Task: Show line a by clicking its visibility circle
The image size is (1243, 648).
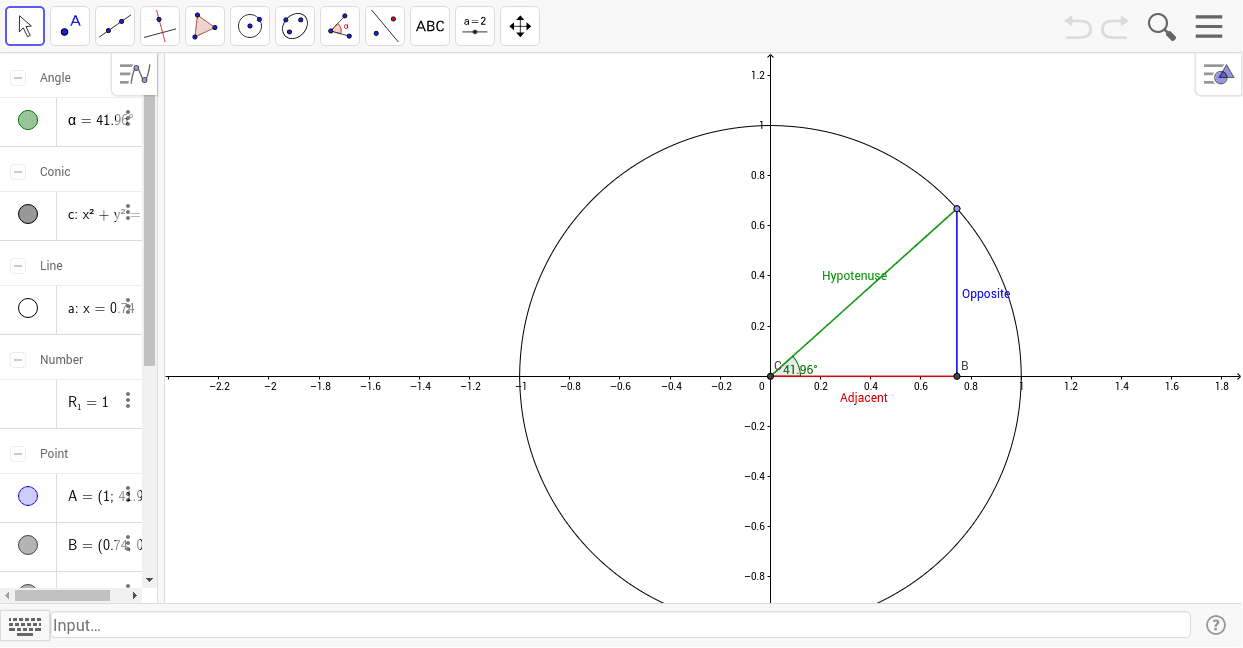Action: click(28, 308)
